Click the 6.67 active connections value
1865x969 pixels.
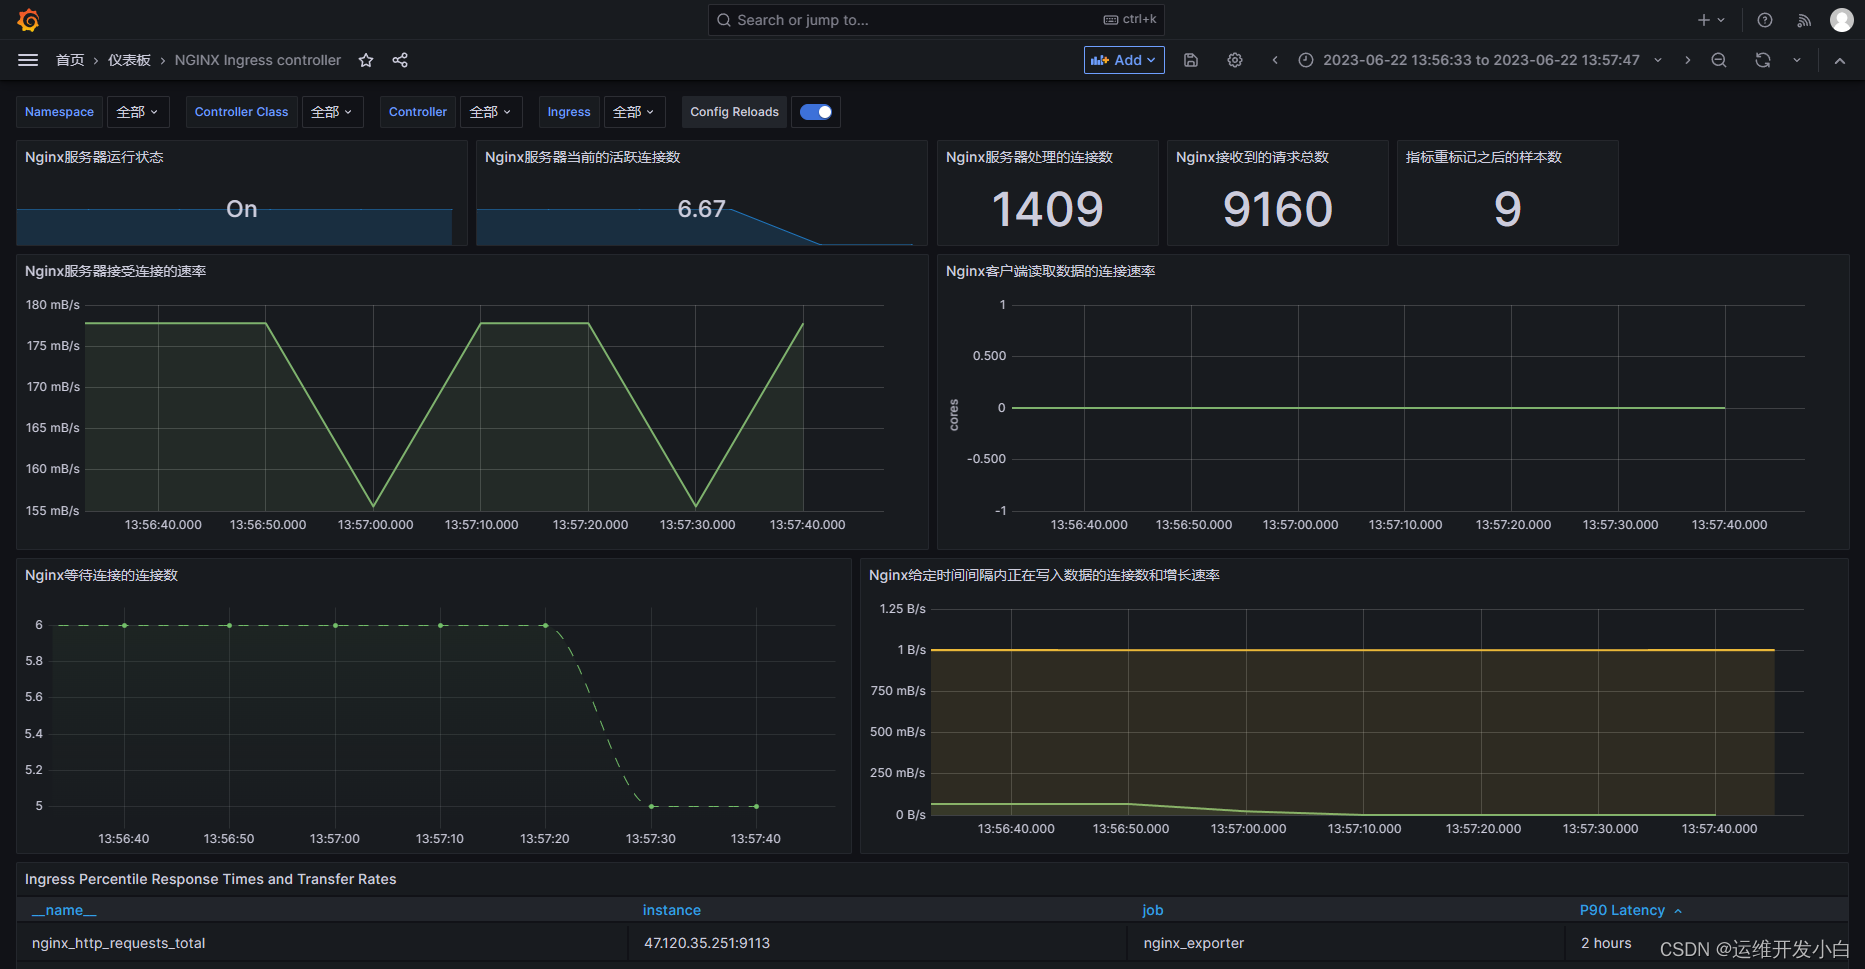pos(701,209)
